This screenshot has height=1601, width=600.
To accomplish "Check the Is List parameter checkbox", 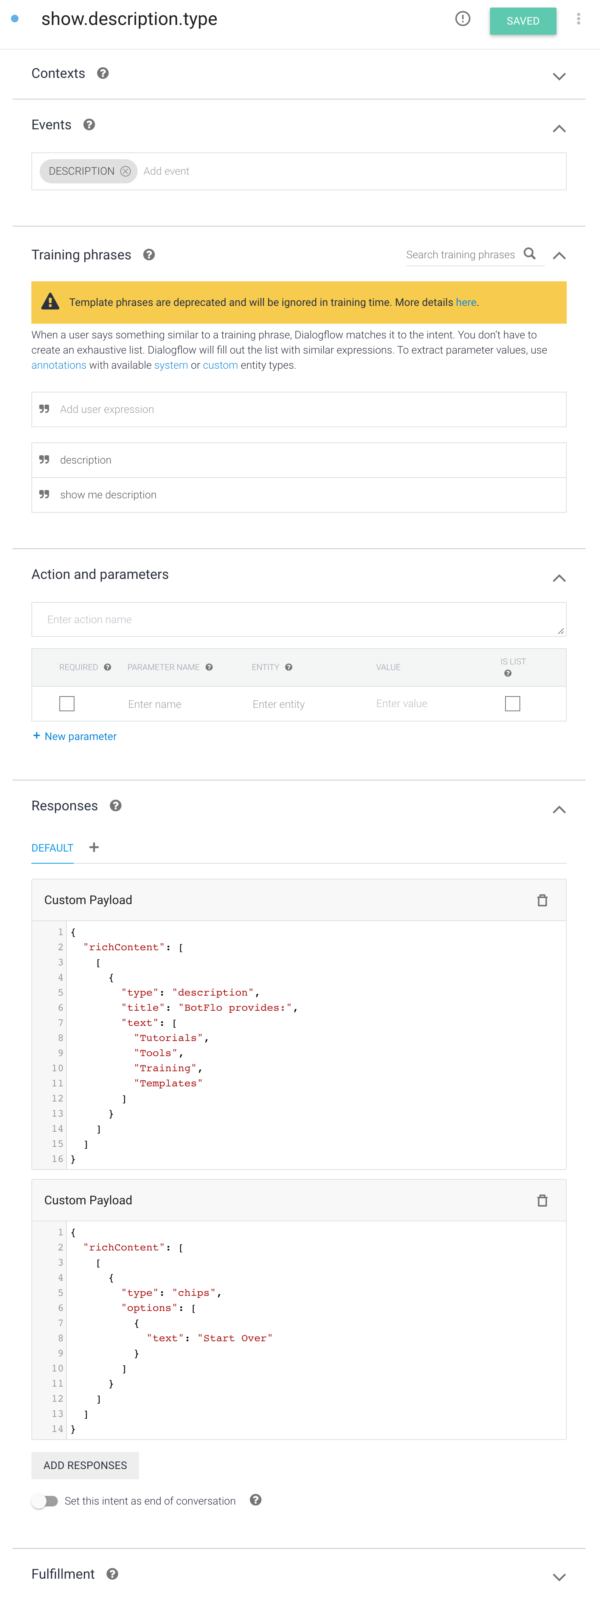I will [512, 704].
